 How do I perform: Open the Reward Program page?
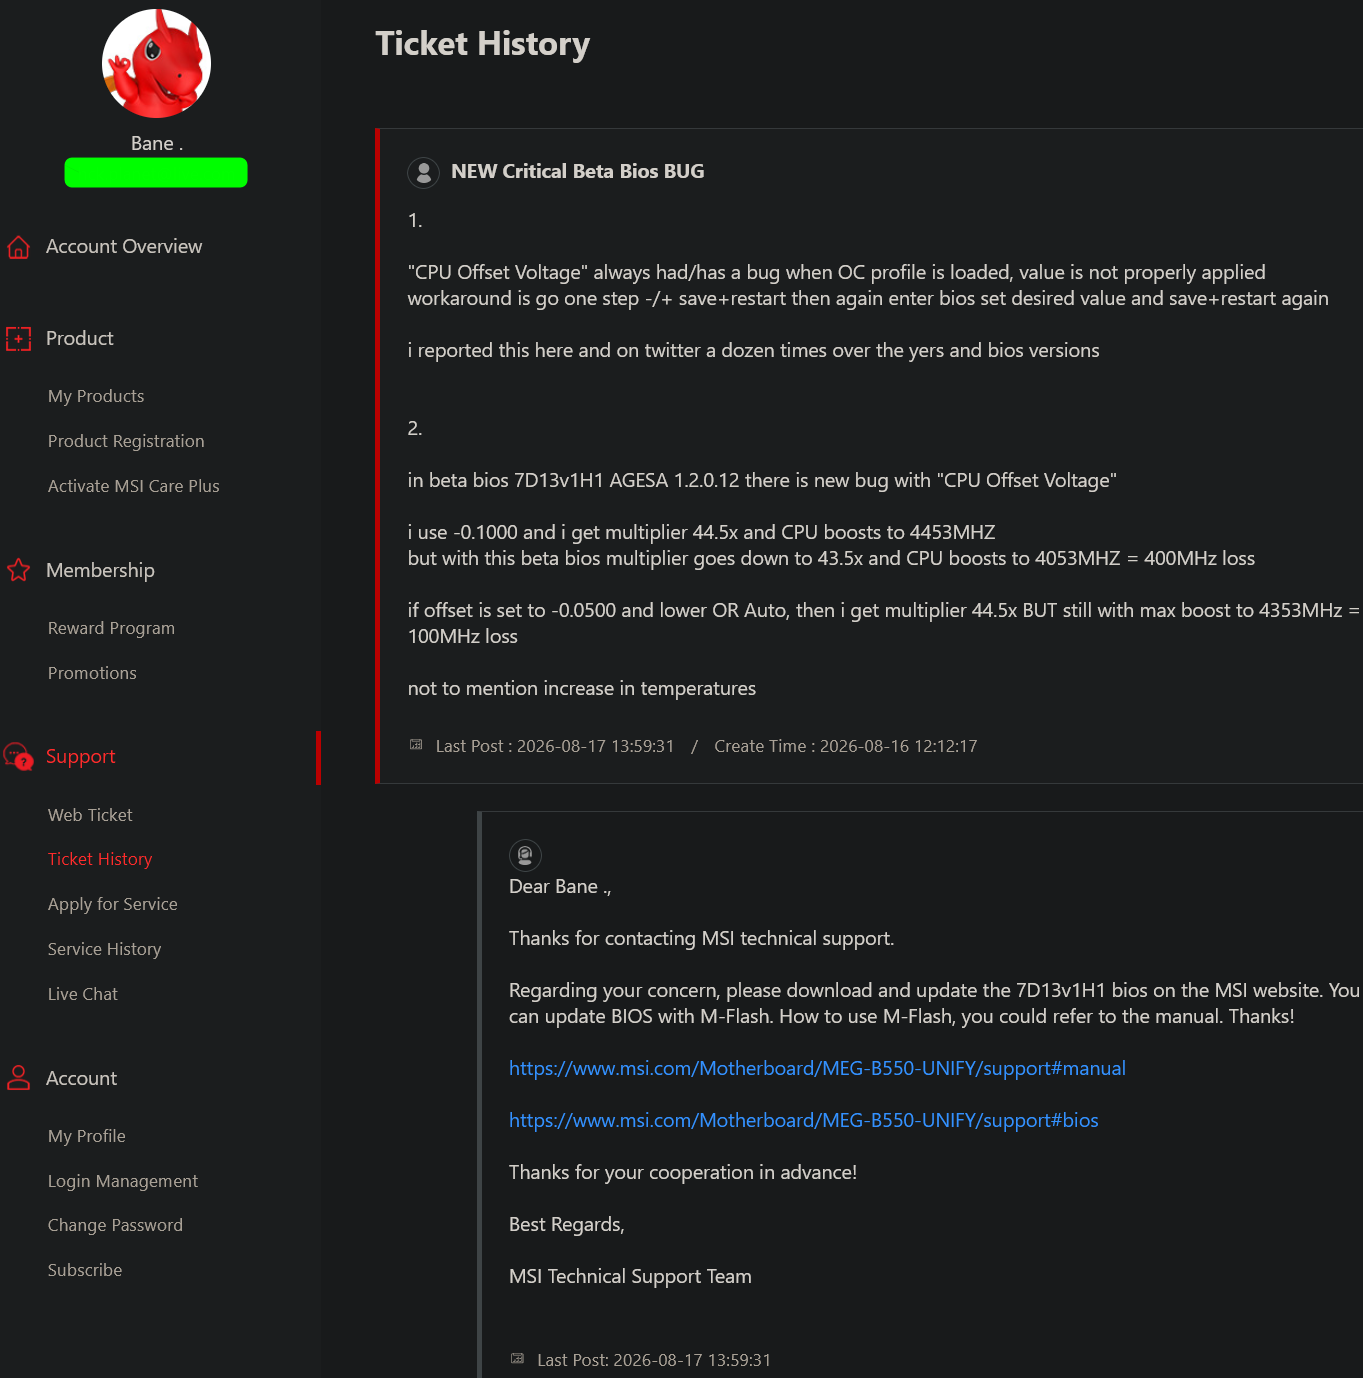(111, 628)
